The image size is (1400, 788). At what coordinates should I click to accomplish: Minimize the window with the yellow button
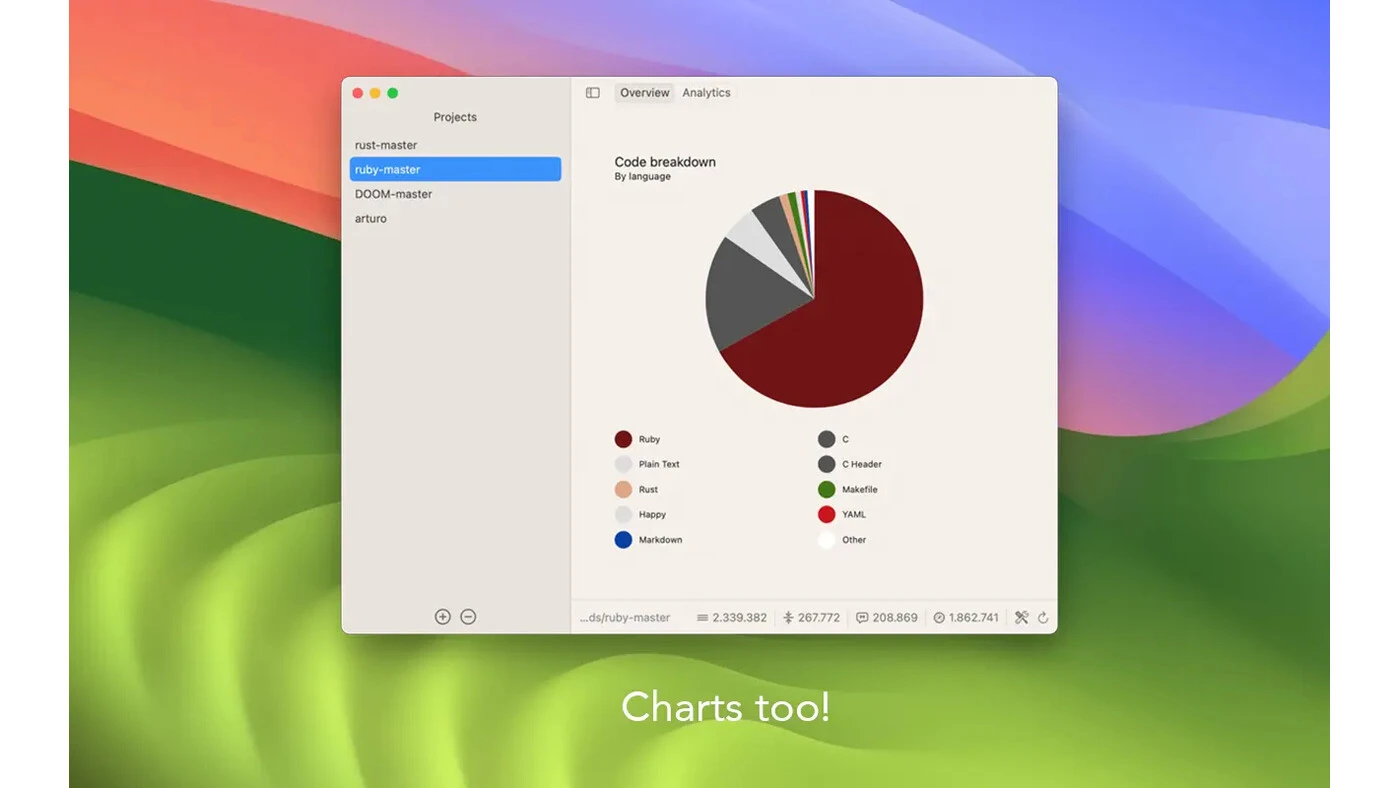[375, 93]
